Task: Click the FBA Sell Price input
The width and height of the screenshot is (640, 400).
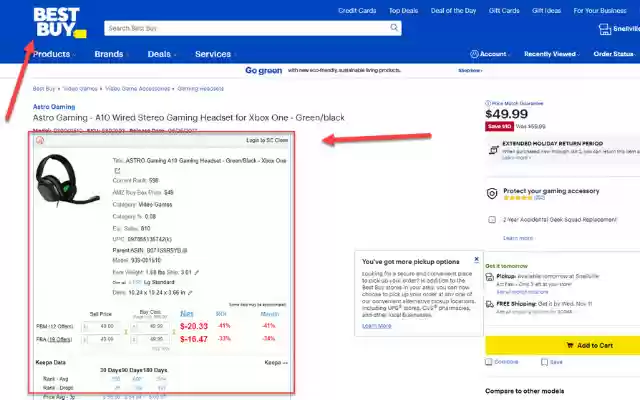Action: point(101,339)
